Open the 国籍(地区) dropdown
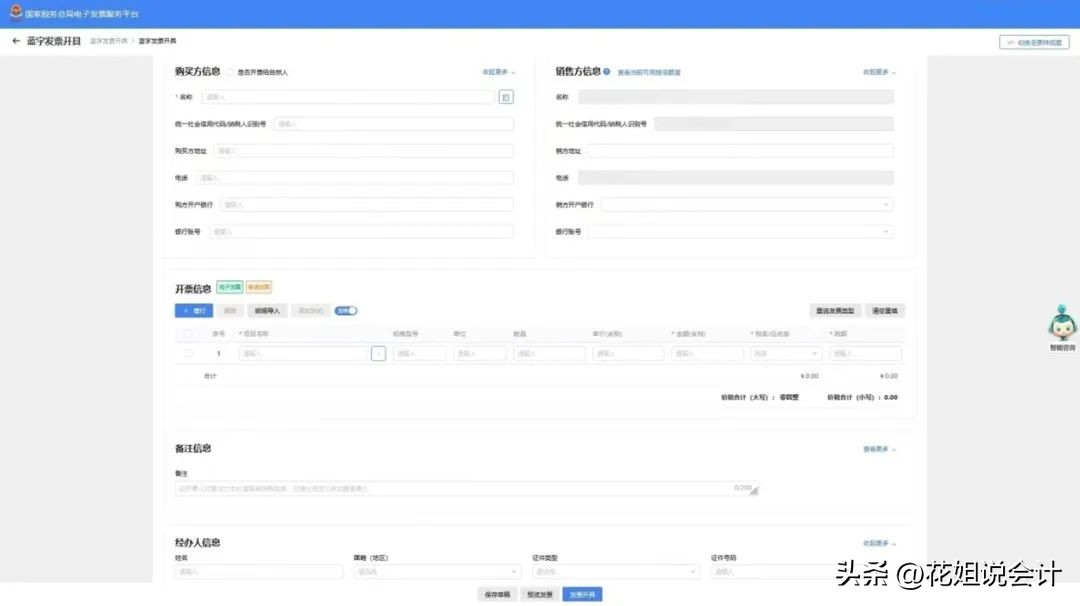 pyautogui.click(x=437, y=572)
